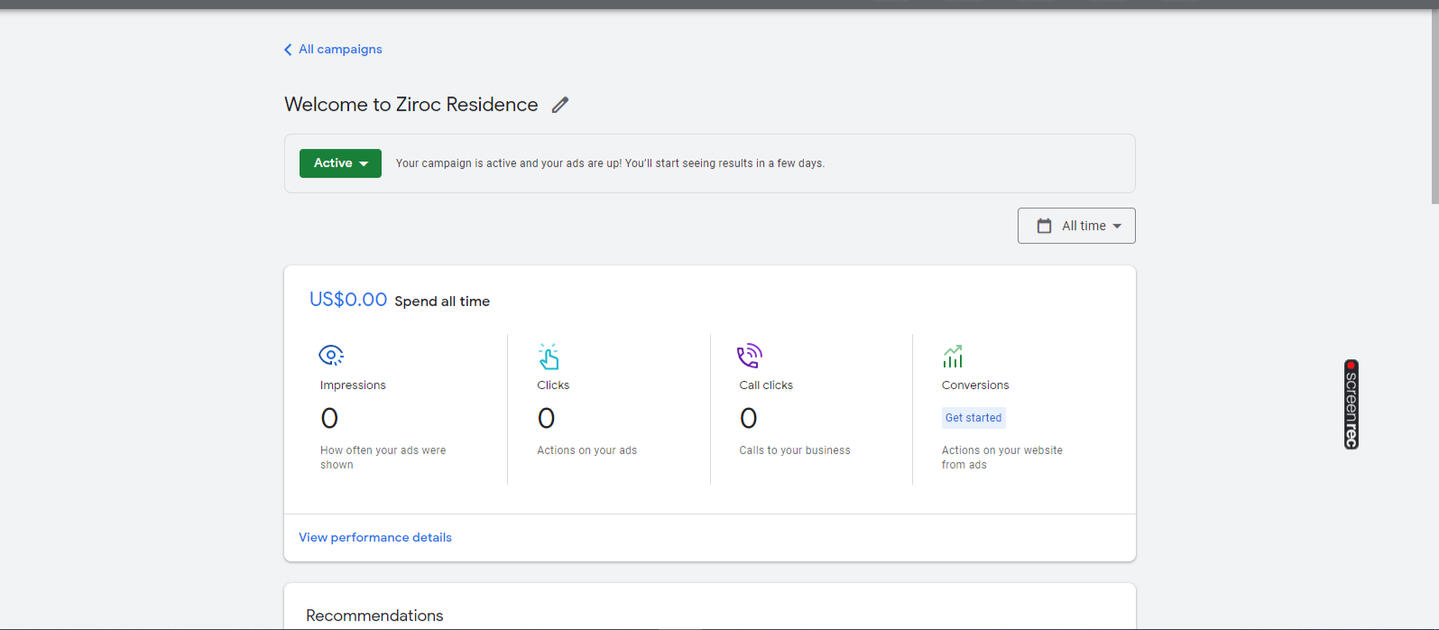
Task: Click the back chevron beside All campaigns
Action: point(288,50)
